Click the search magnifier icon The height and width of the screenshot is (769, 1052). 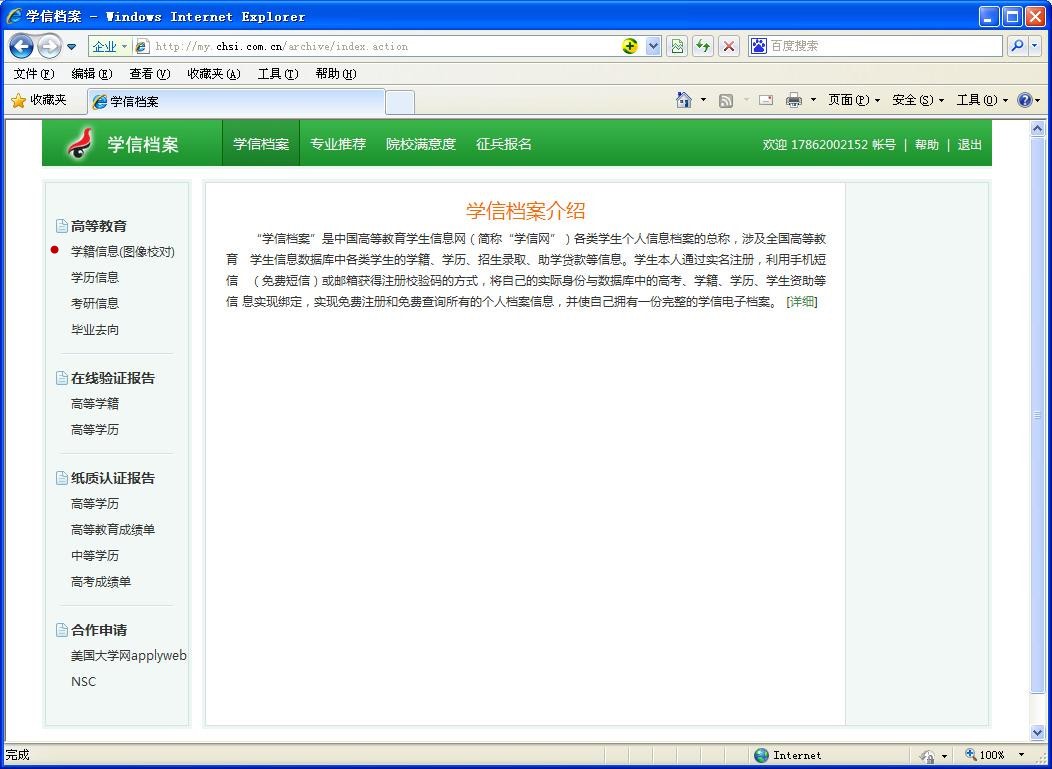coord(1017,46)
